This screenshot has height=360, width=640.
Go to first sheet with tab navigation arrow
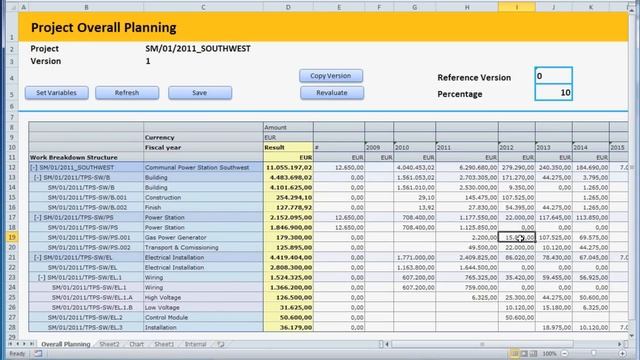tap(11, 344)
